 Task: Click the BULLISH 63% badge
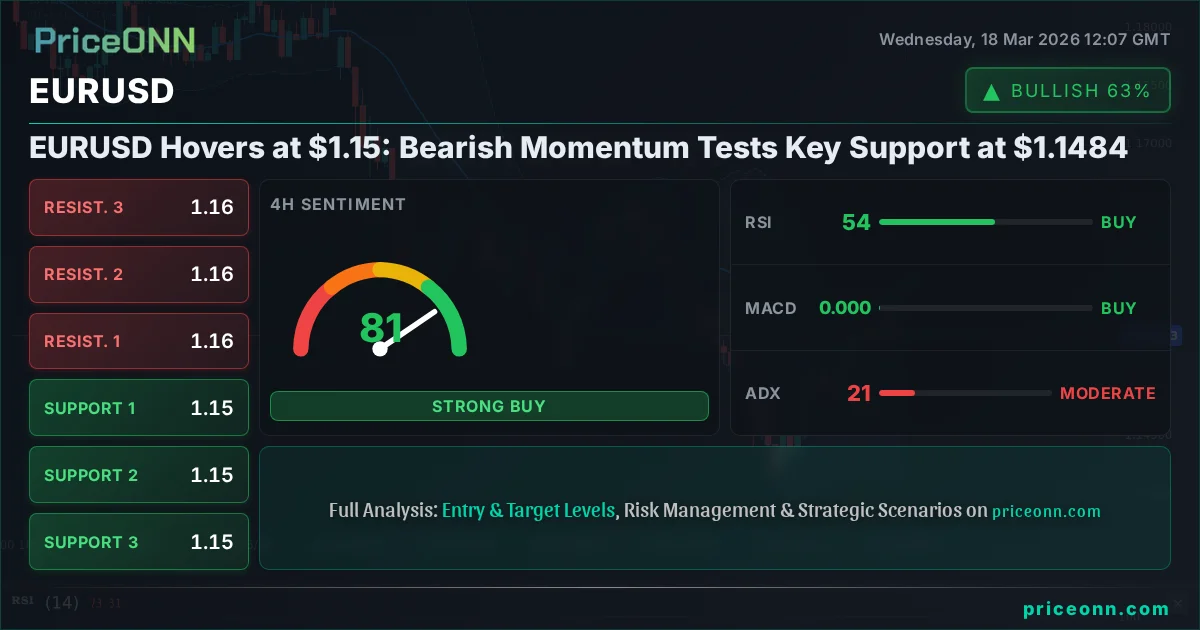click(x=1067, y=91)
